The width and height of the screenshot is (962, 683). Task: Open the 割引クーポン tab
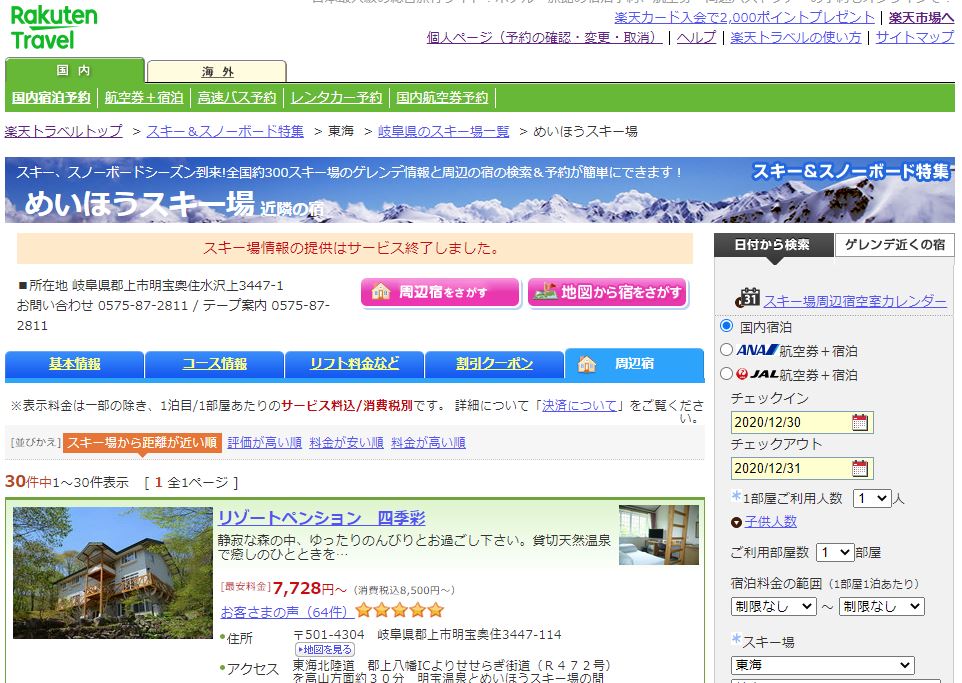(x=494, y=364)
